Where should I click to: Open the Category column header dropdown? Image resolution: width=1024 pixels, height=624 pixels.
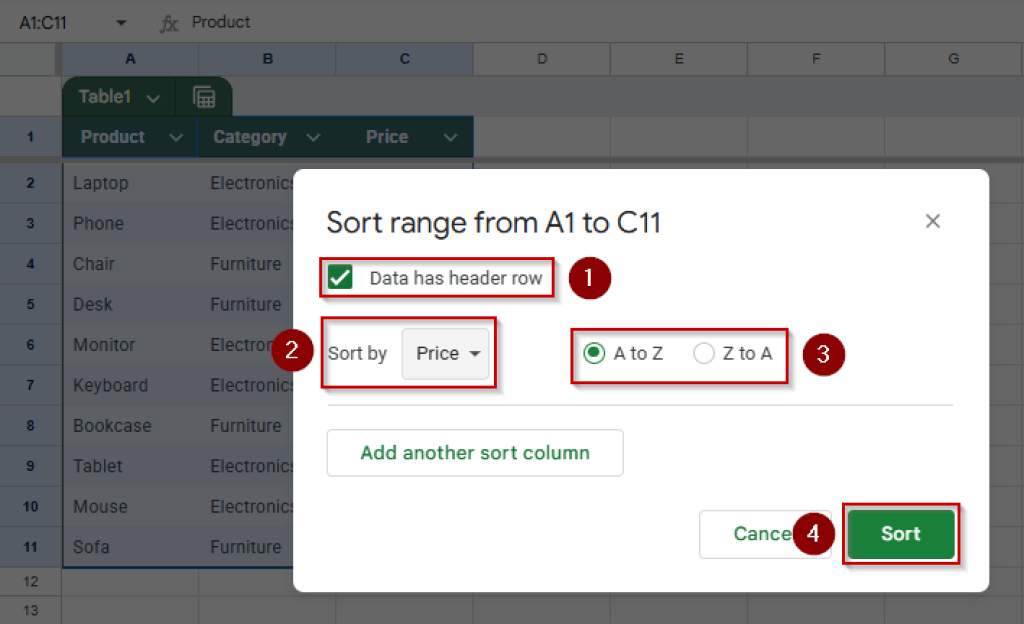313,137
